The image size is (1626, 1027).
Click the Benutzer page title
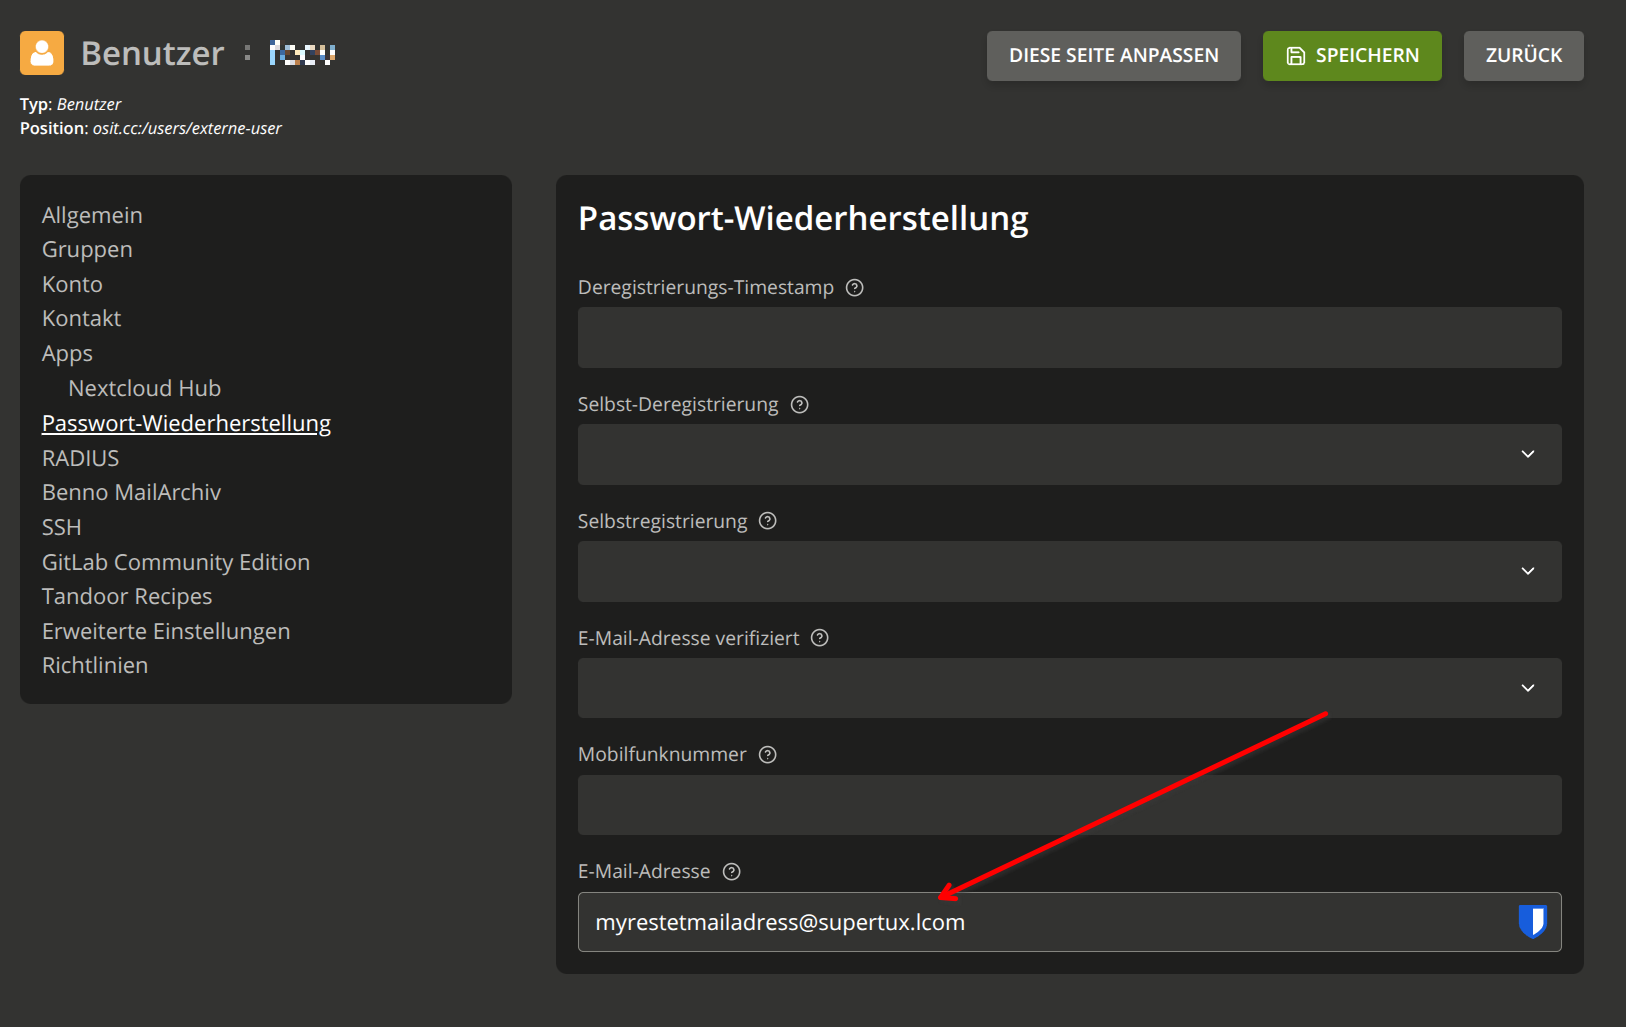coord(152,53)
